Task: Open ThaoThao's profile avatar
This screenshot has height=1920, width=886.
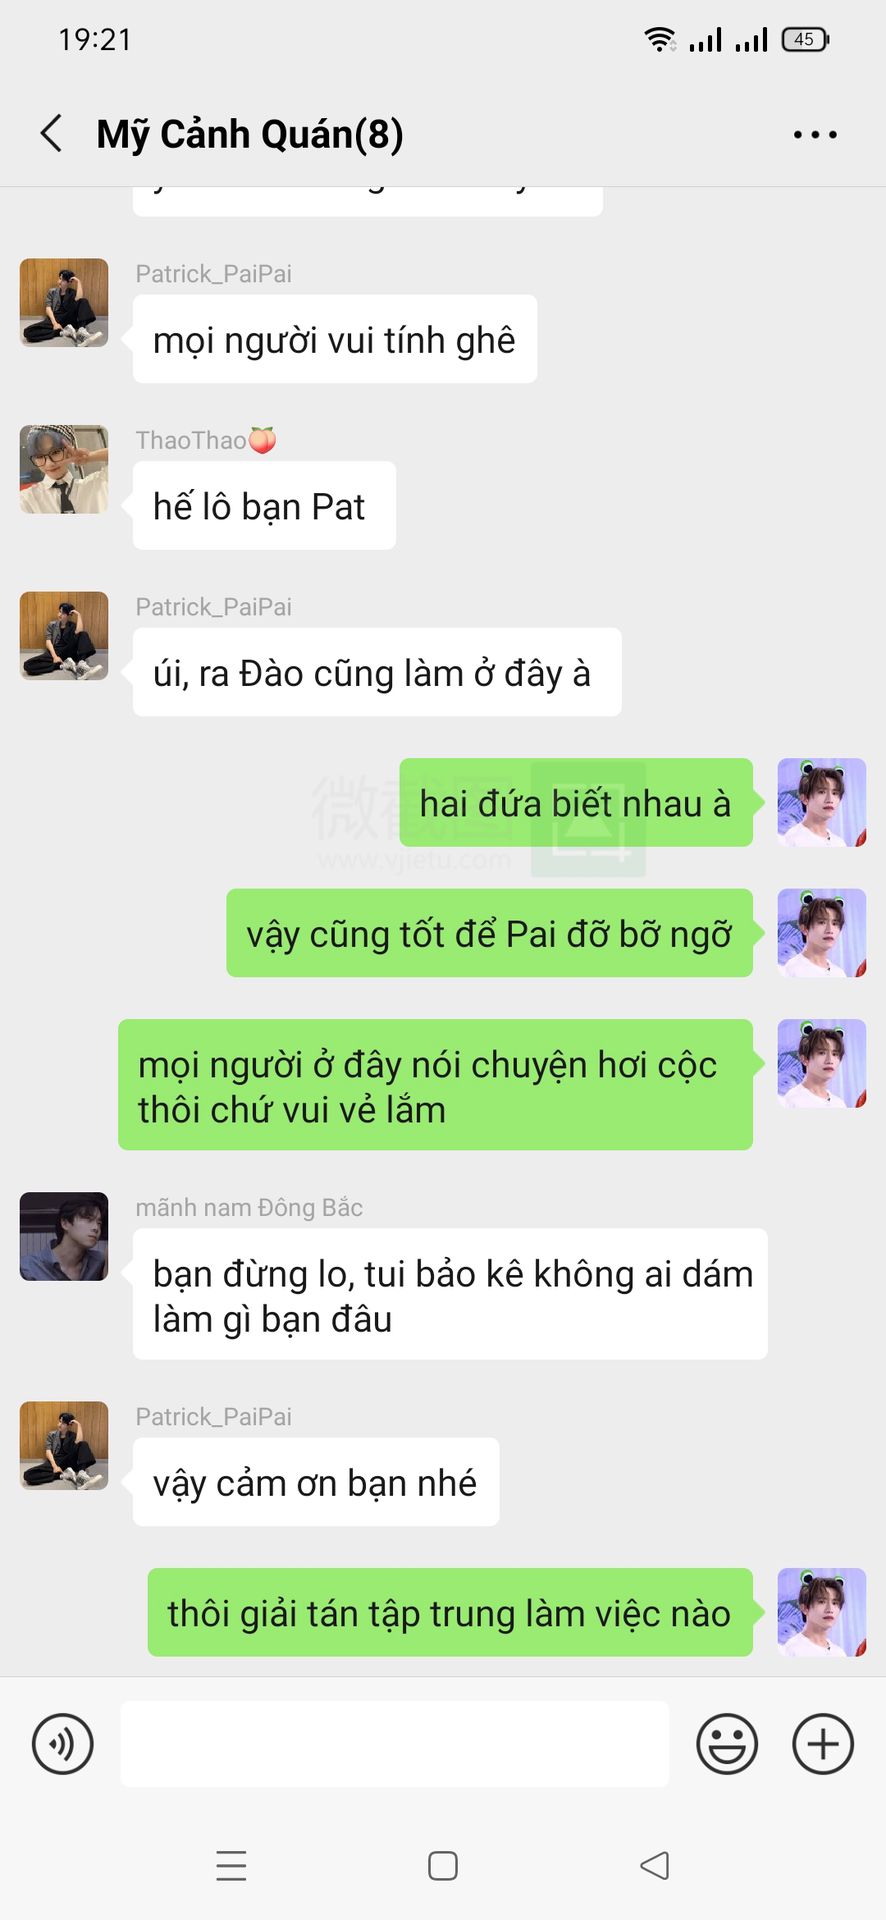Action: click(x=64, y=470)
